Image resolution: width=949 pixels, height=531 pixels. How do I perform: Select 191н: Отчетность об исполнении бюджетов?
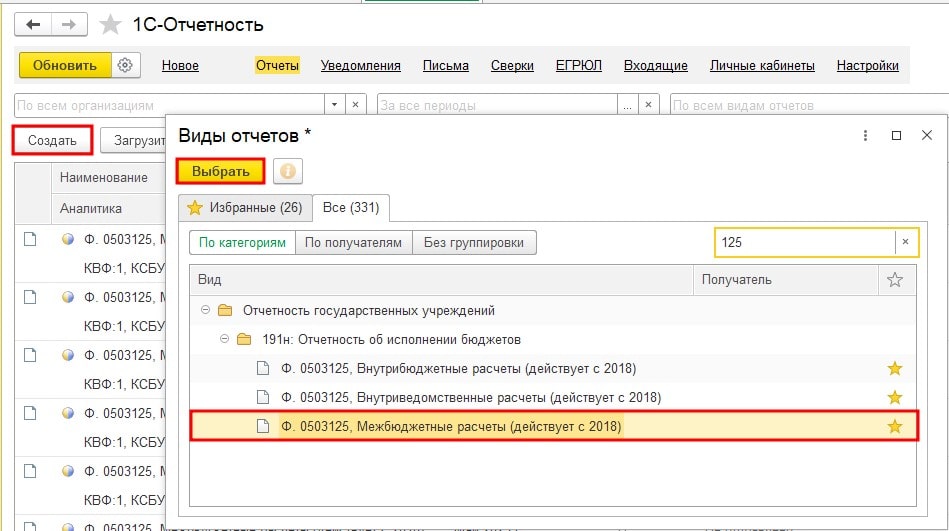tap(553, 340)
